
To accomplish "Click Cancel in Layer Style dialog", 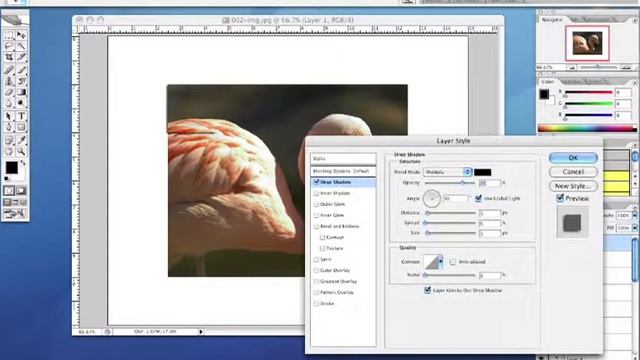I will 573,172.
